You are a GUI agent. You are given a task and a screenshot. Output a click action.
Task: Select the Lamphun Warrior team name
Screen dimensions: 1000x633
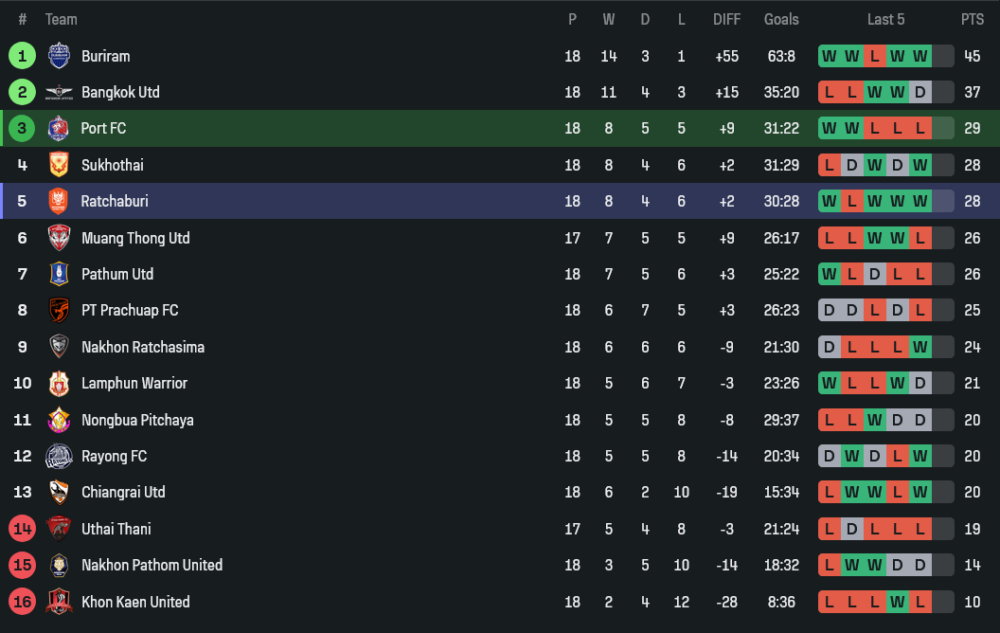click(134, 383)
